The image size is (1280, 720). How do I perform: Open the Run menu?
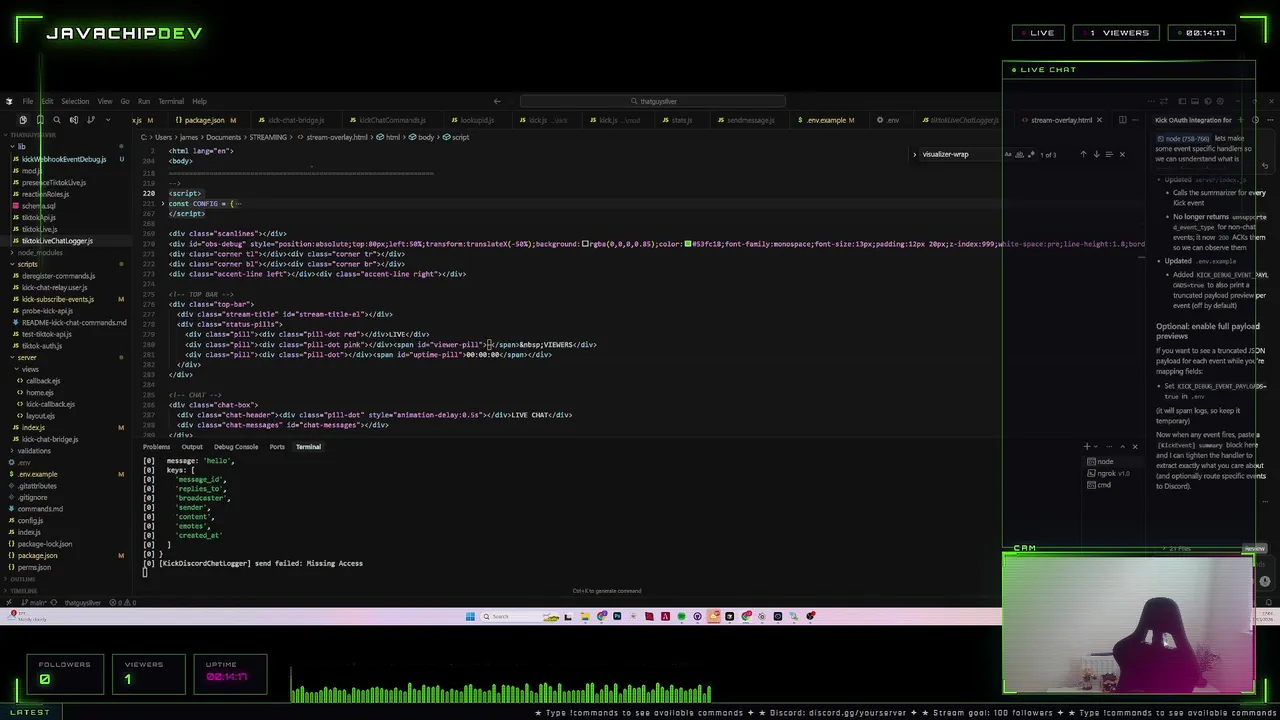click(x=144, y=101)
